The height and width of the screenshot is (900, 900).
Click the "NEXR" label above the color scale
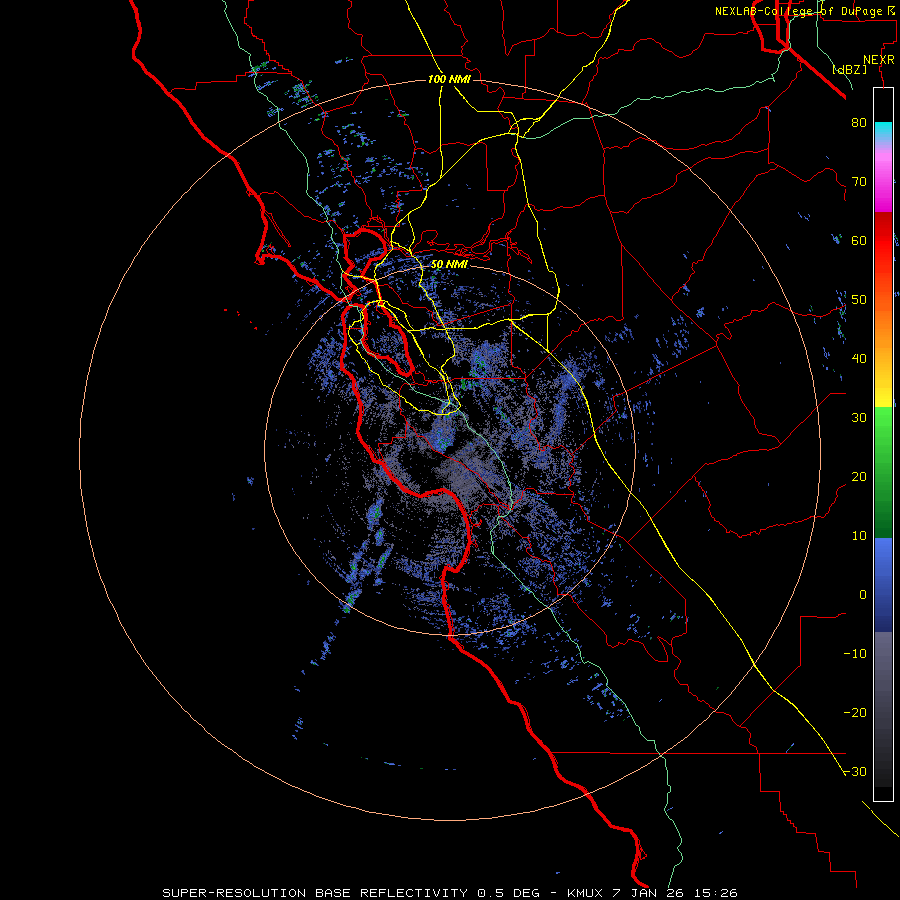click(879, 60)
